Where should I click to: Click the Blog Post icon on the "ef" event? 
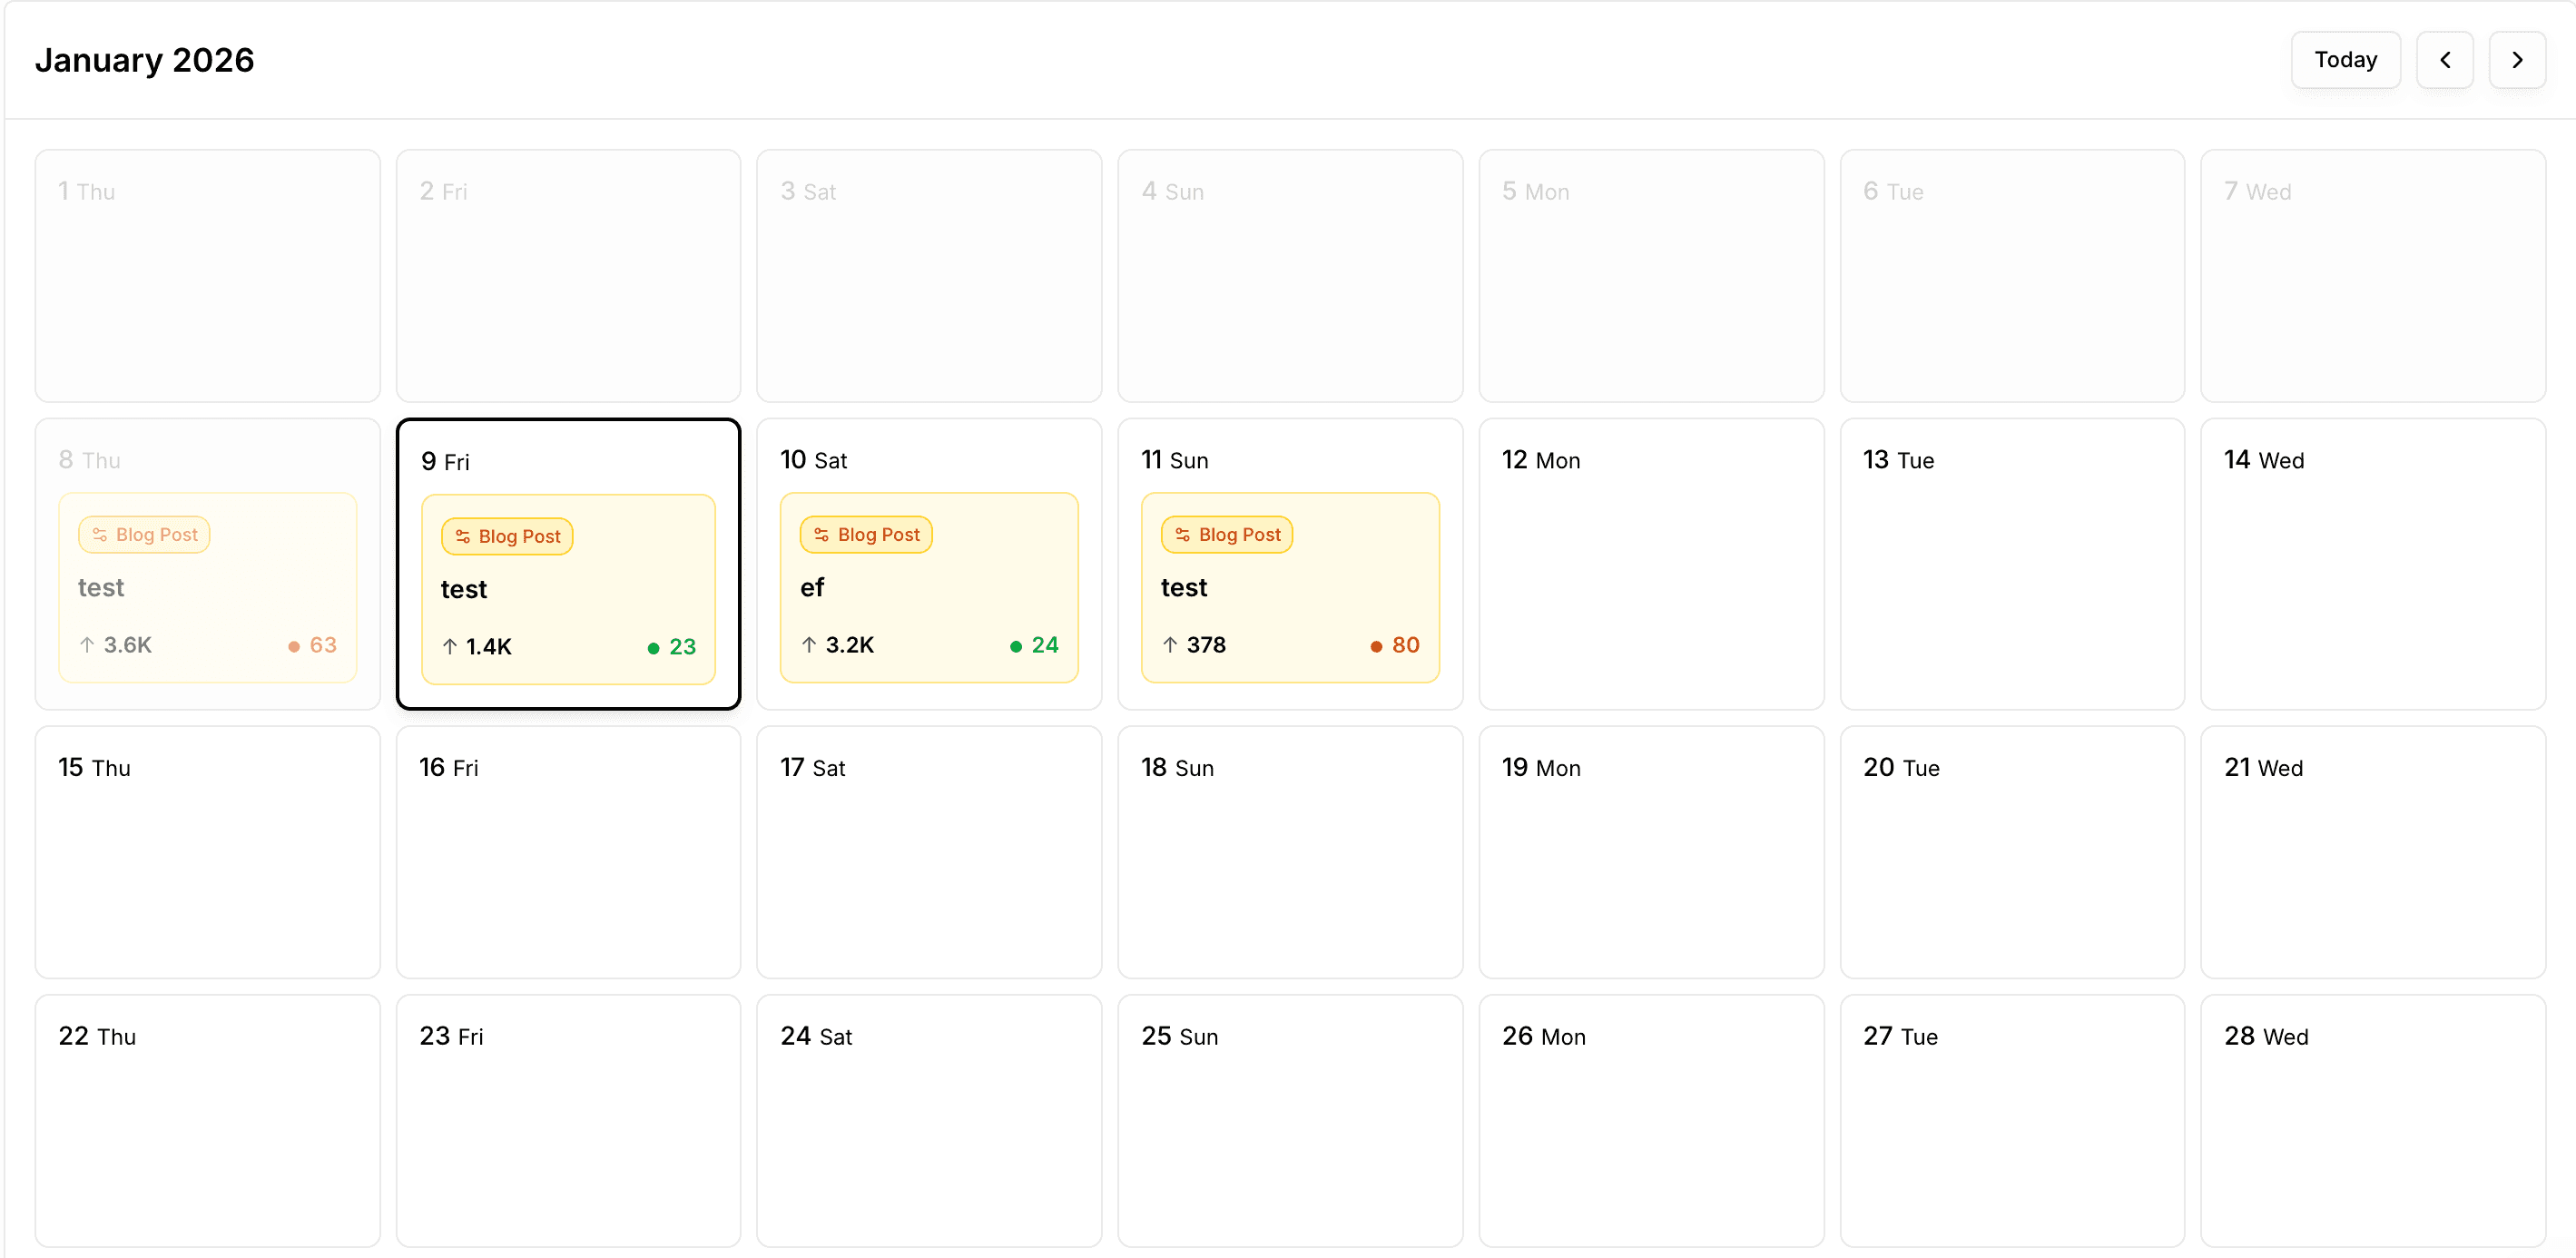[x=821, y=534]
